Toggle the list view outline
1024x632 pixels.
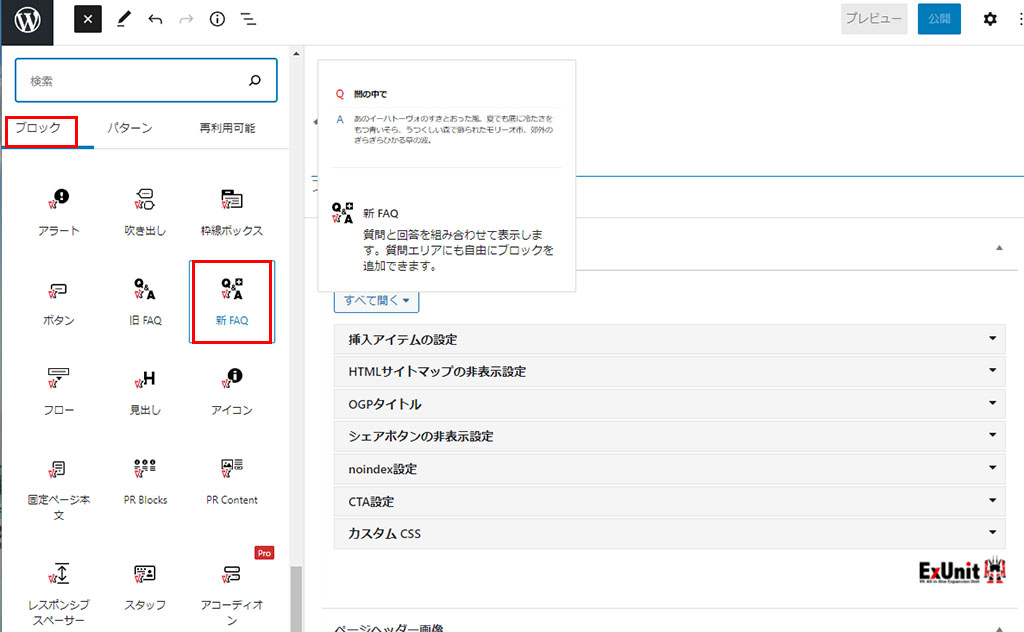[x=248, y=19]
